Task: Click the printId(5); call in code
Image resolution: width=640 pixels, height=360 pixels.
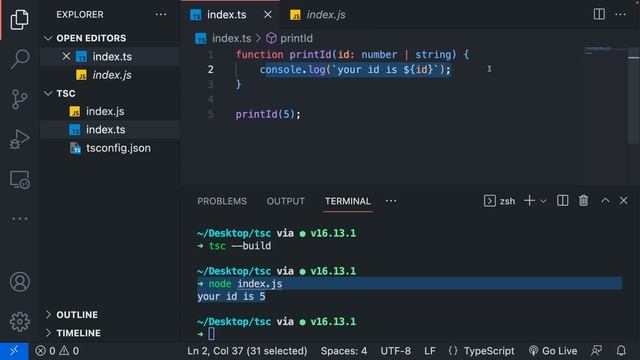Action: coord(268,114)
